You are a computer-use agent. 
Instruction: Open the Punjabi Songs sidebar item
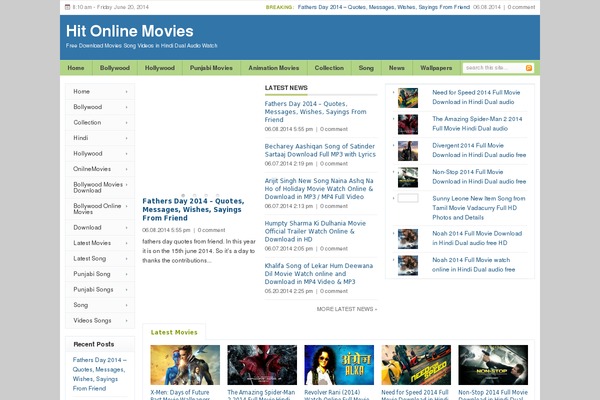[x=100, y=289]
